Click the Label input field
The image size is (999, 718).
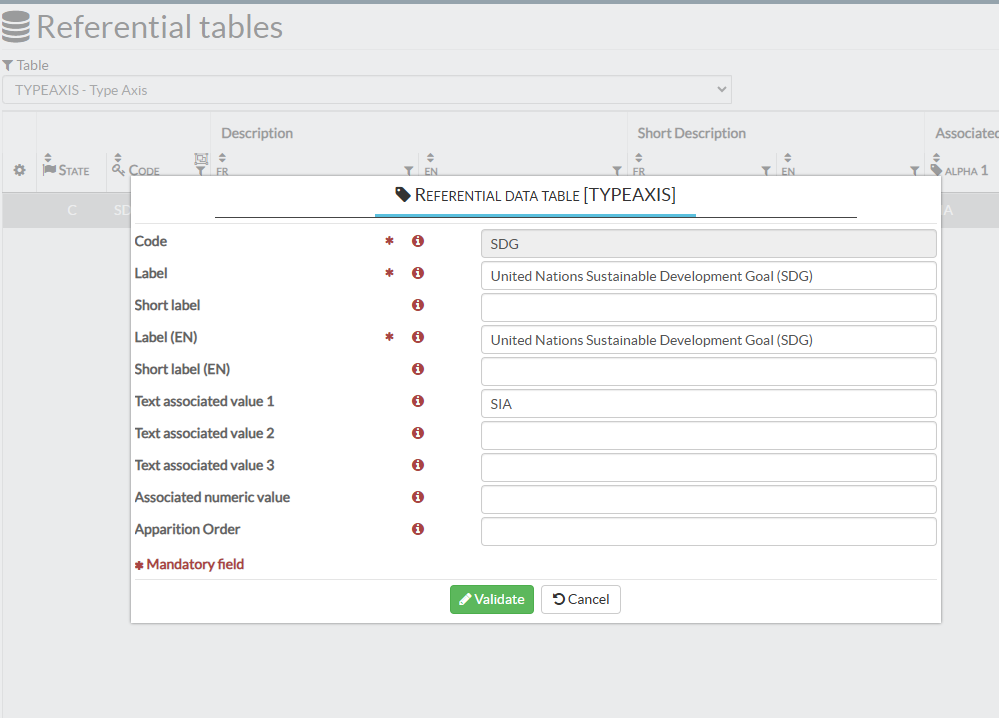click(708, 276)
